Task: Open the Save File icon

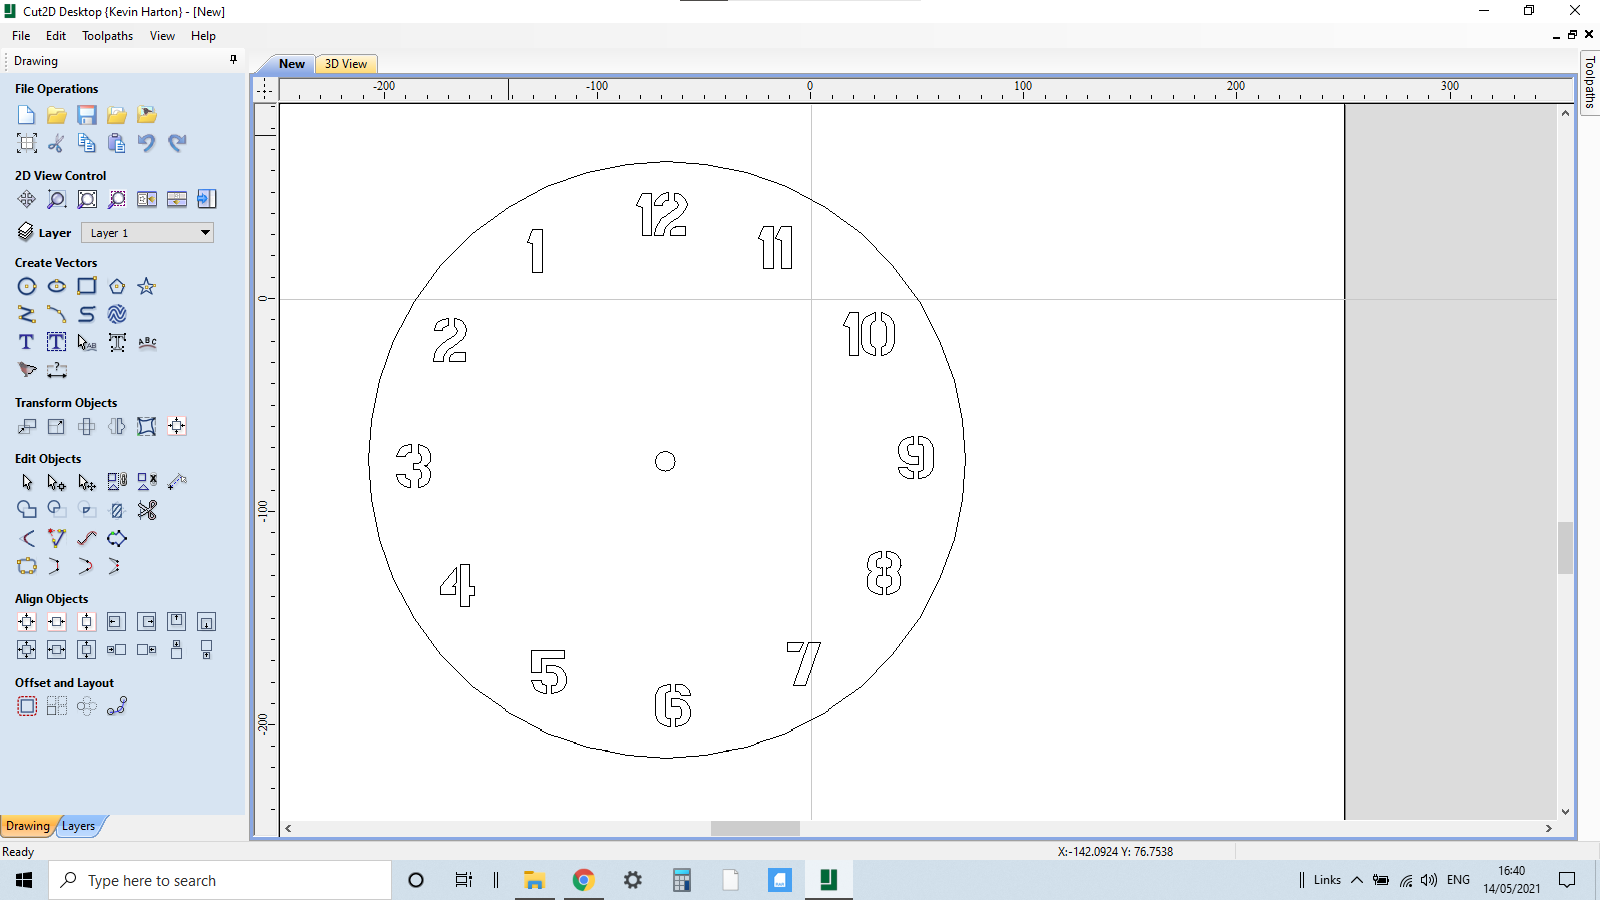Action: (x=87, y=115)
